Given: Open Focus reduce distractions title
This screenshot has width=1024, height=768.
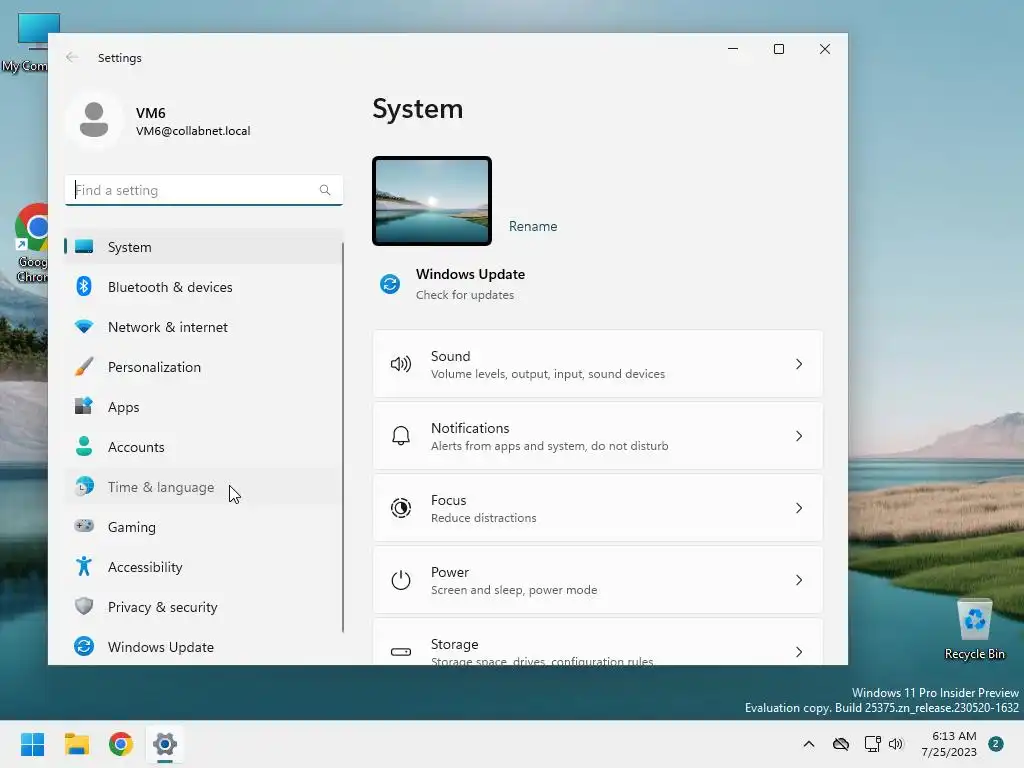Looking at the screenshot, I should click(448, 500).
